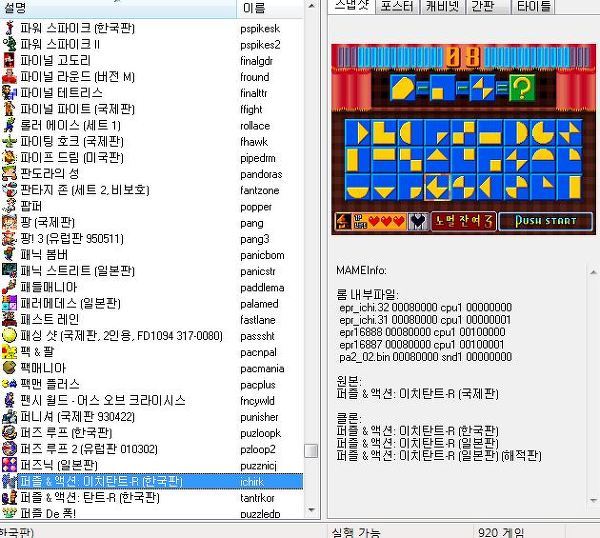Click the pzloop2 game icon
The width and height of the screenshot is (600, 538).
pos(9,448)
